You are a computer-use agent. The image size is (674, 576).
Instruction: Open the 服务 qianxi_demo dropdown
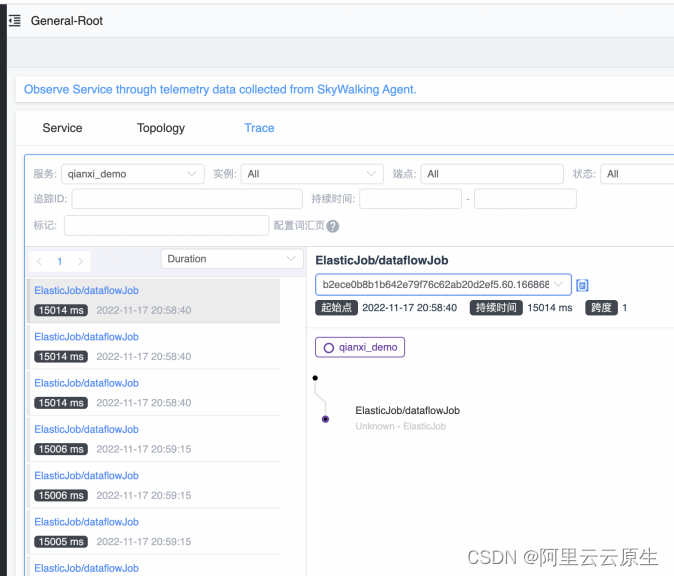[133, 174]
